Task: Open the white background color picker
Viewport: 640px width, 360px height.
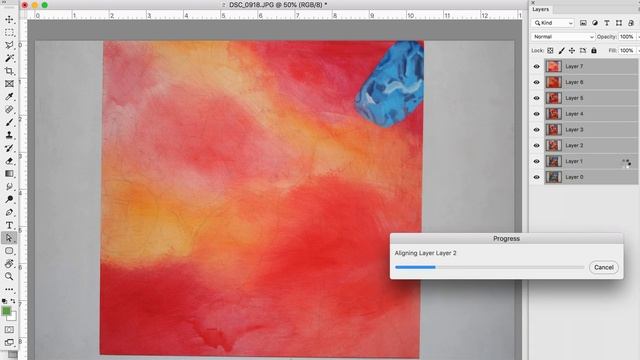Action: point(13,317)
